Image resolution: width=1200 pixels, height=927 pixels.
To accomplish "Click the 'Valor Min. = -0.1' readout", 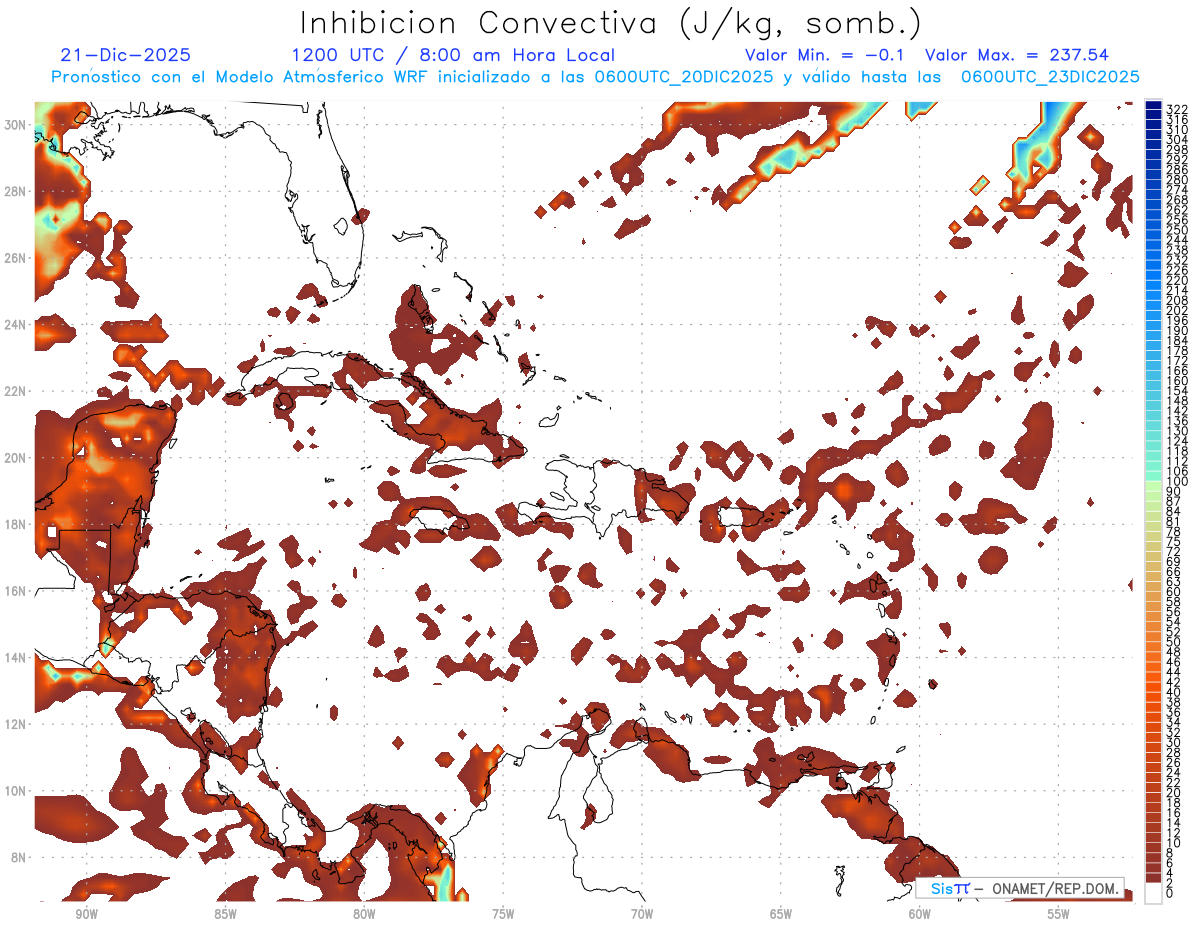I will [x=824, y=55].
